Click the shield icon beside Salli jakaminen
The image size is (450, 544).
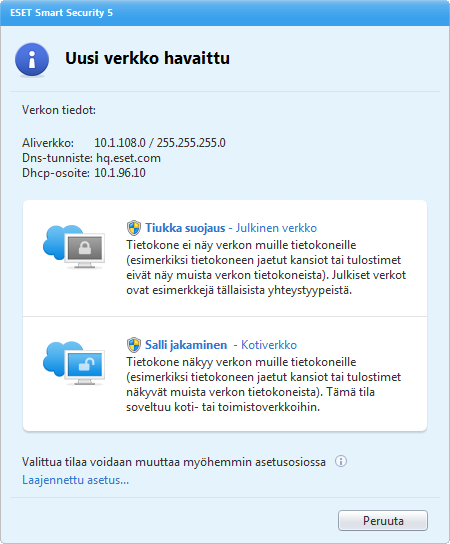click(x=134, y=345)
